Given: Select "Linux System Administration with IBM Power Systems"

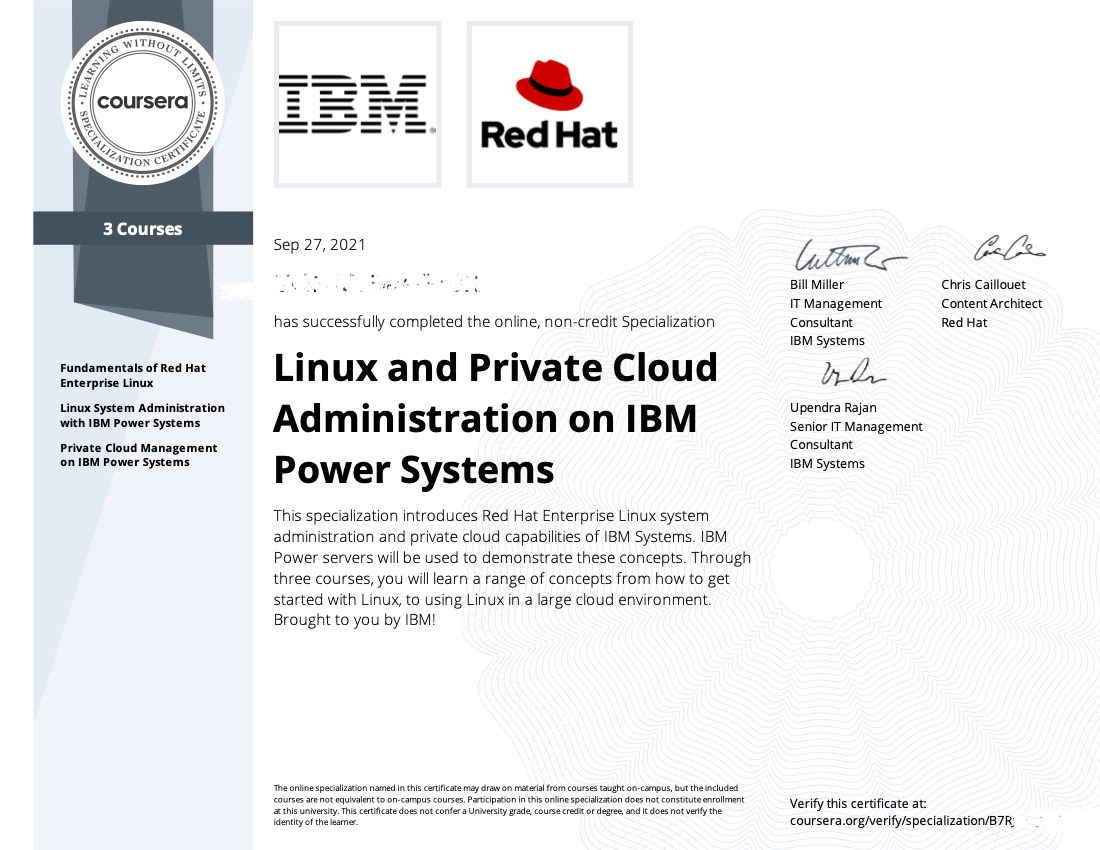Looking at the screenshot, I should click(x=142, y=415).
